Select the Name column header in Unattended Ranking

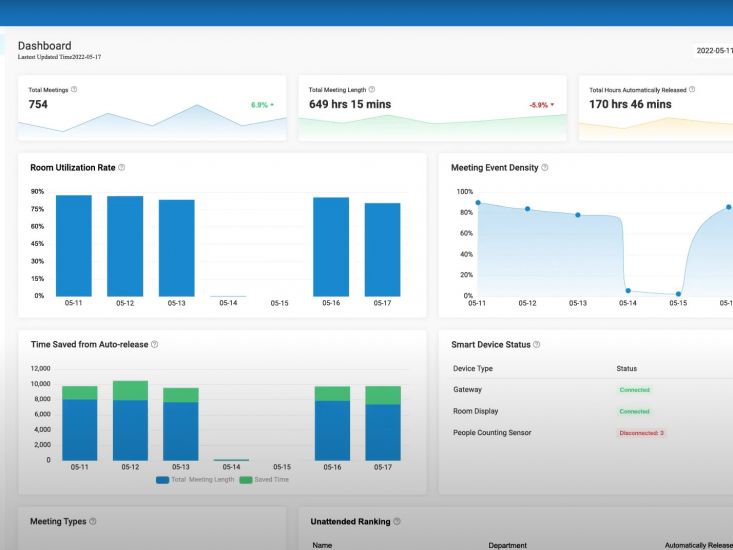[322, 545]
